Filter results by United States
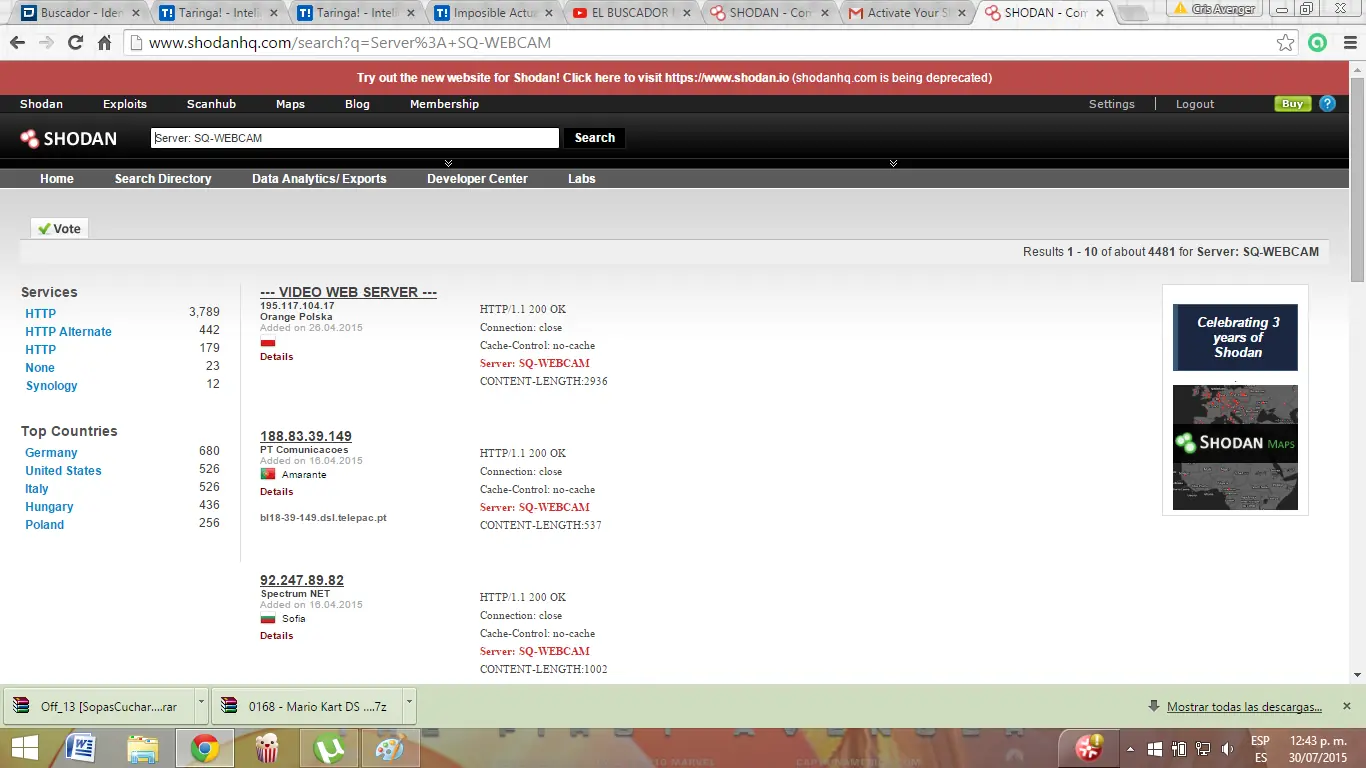This screenshot has height=768, width=1366. (63, 471)
